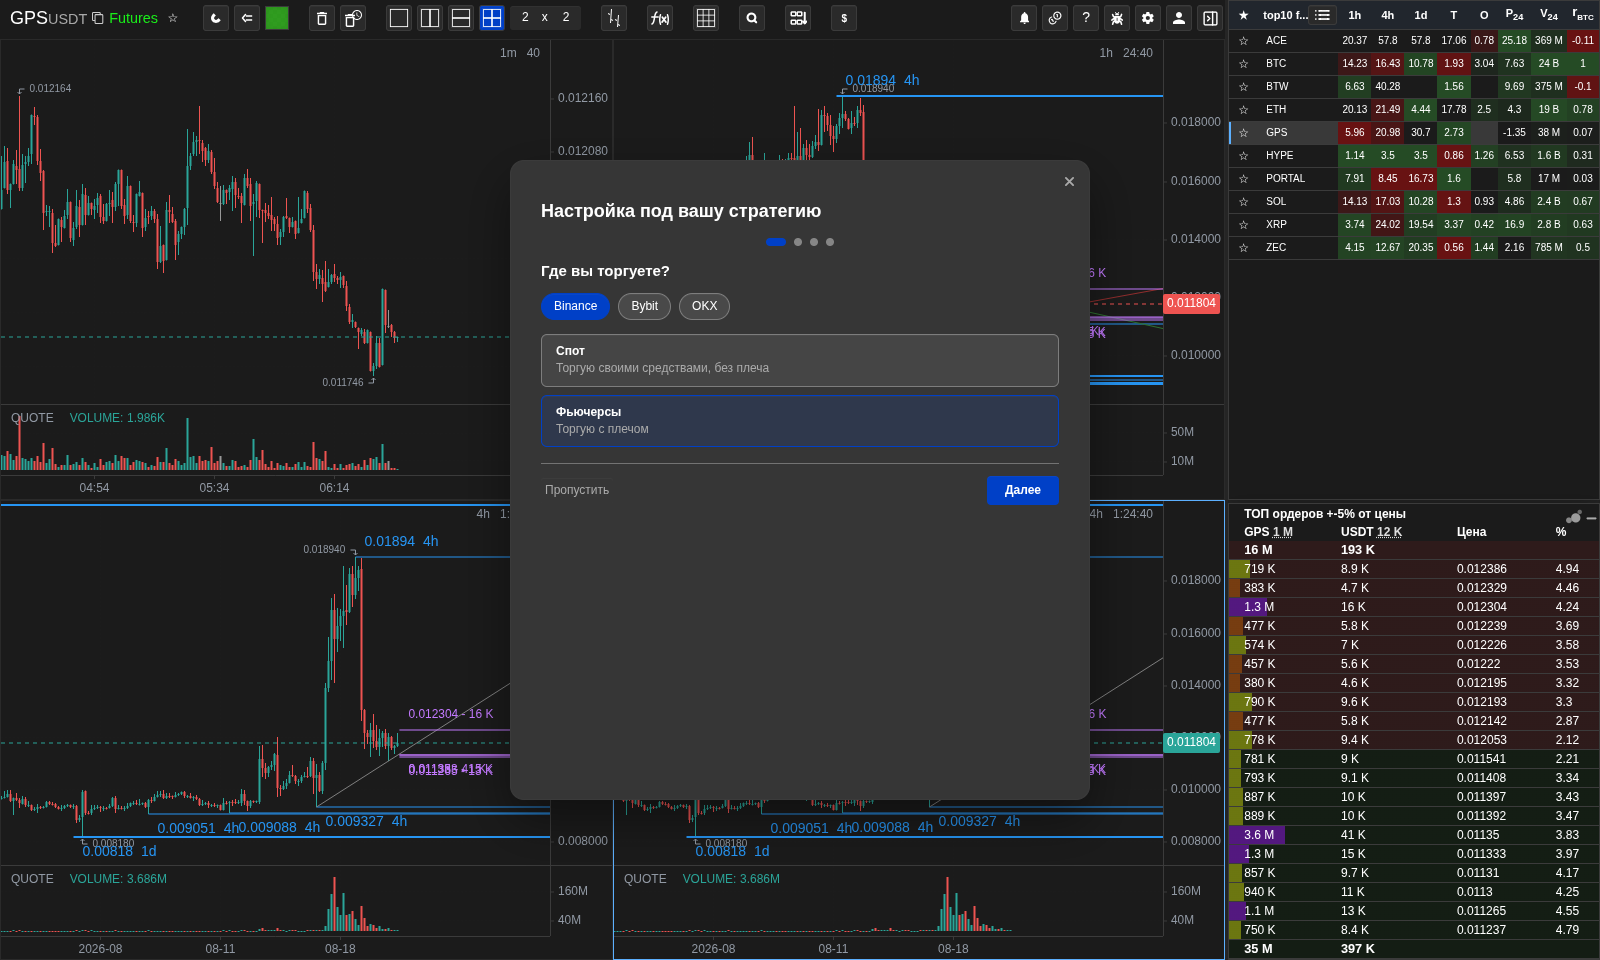Select the XRP row in watchlist
Screen dimensions: 1600x960
point(1414,225)
